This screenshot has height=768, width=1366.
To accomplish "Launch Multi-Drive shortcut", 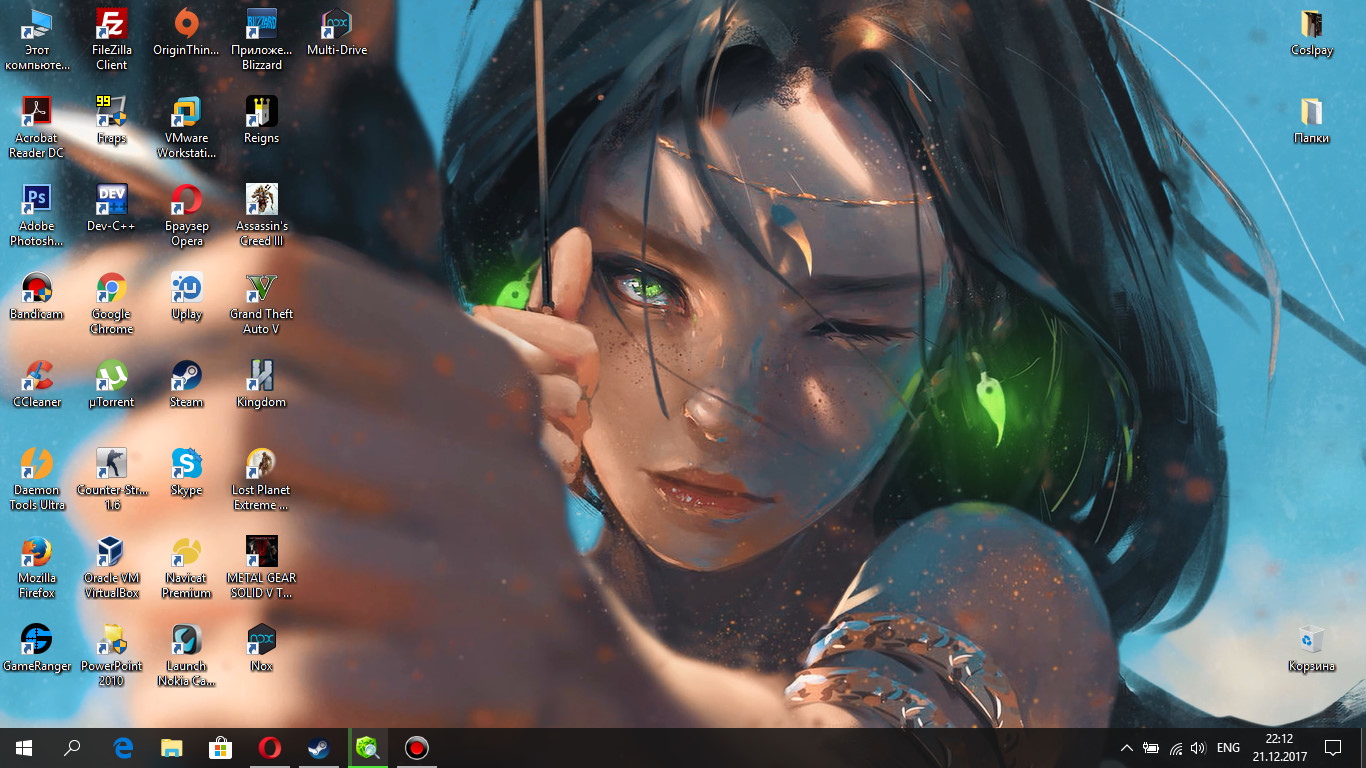I will [337, 33].
